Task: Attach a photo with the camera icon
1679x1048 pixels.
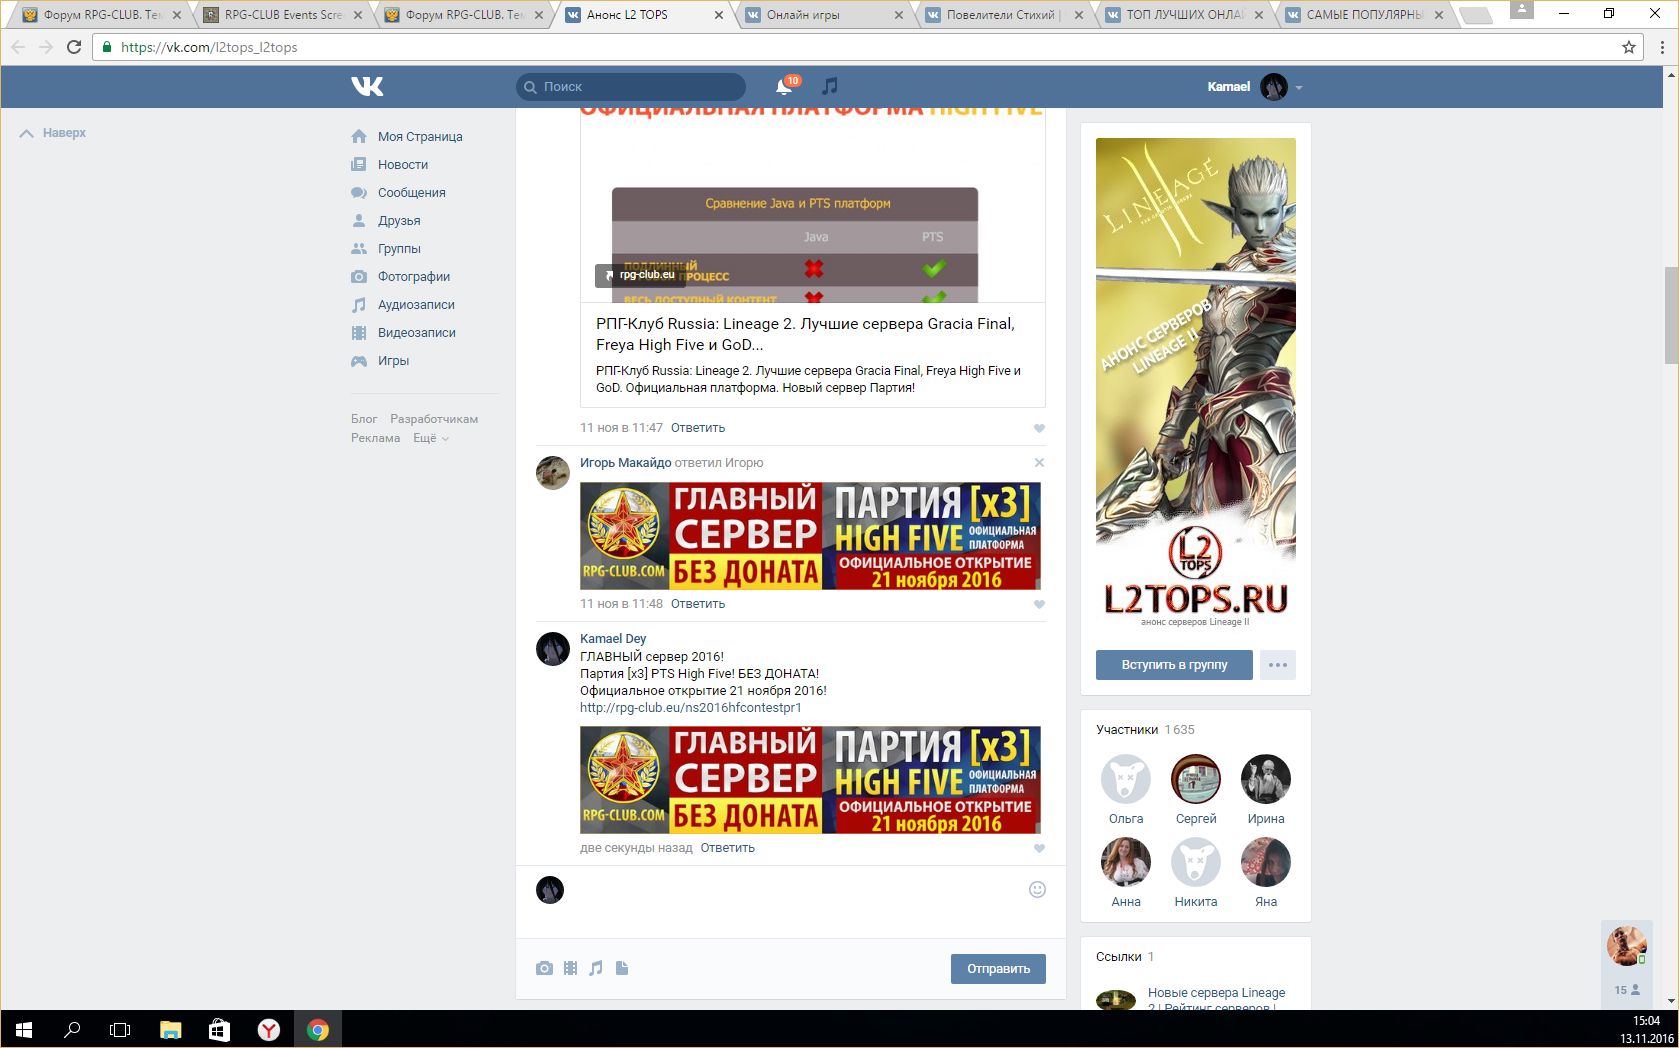Action: [x=544, y=968]
